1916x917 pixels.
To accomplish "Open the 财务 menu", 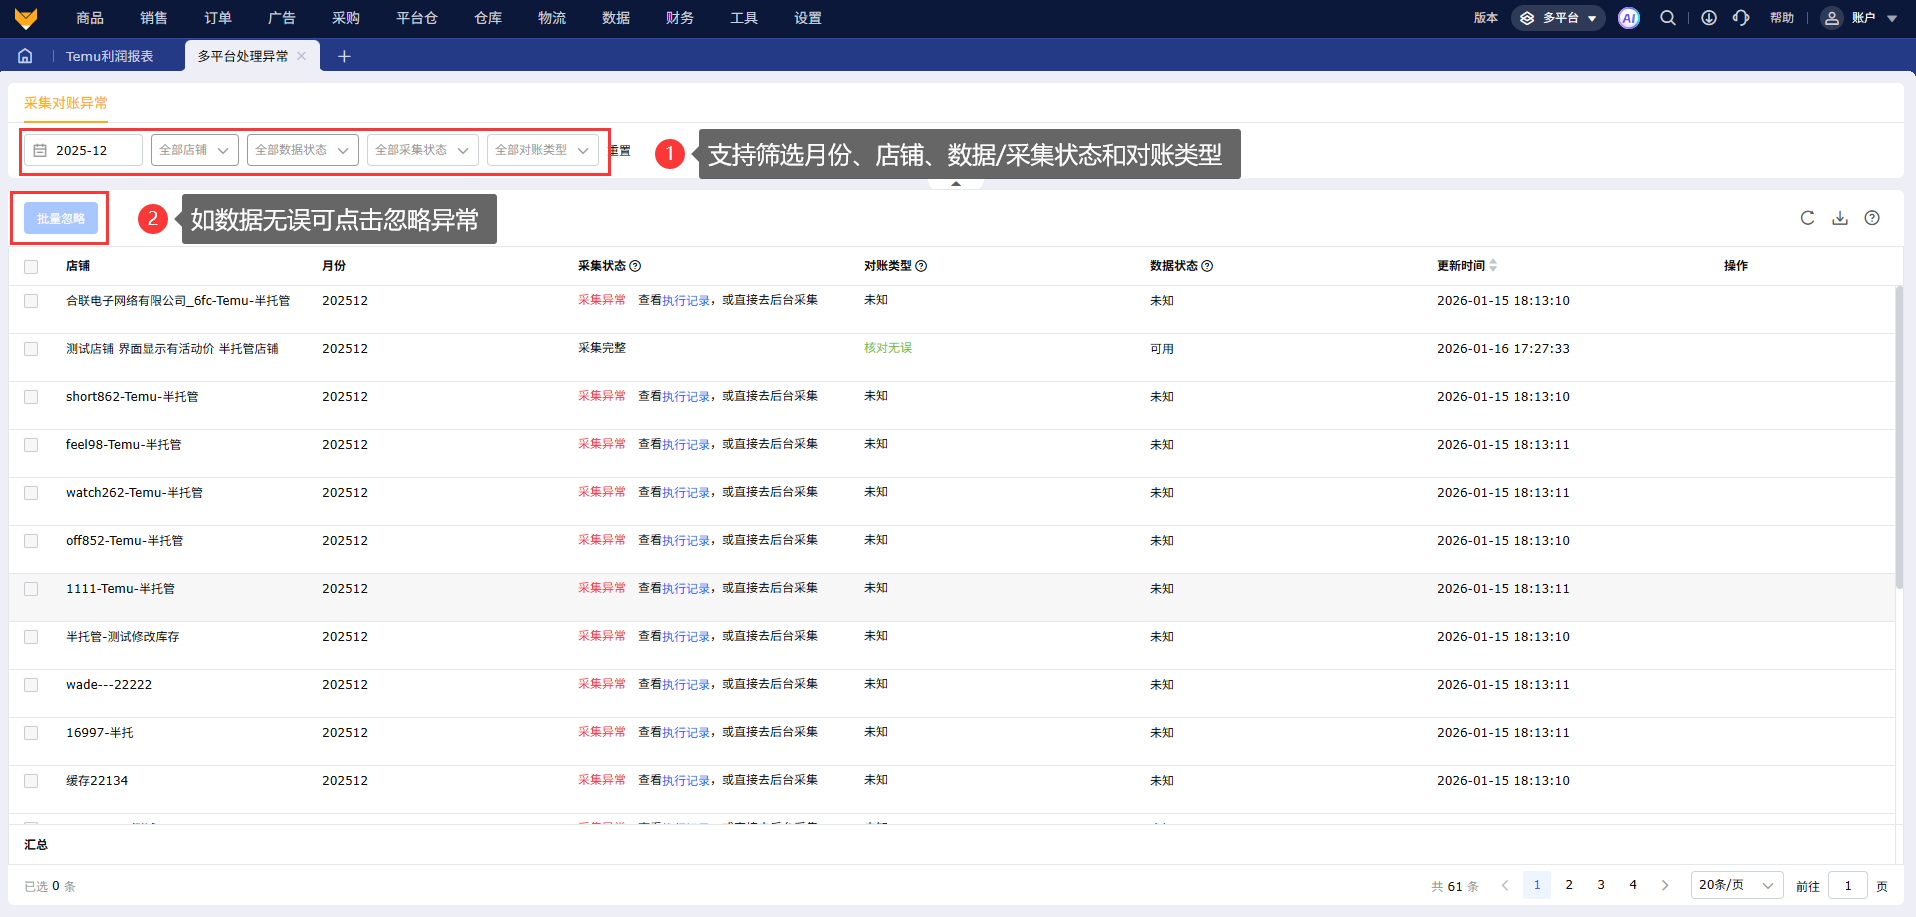I will click(680, 18).
